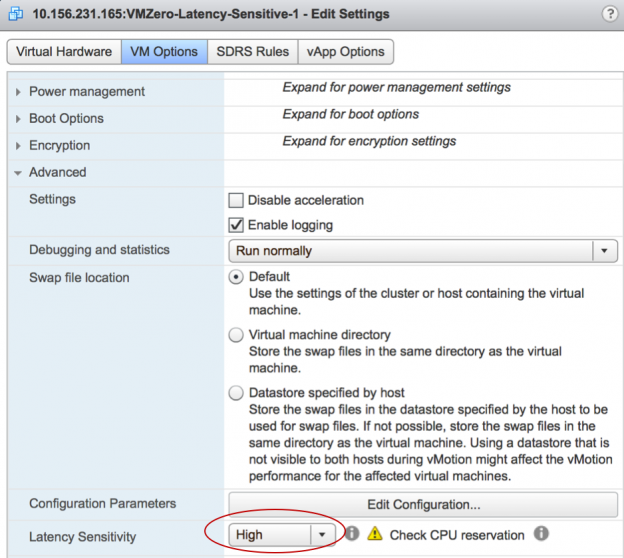Select Default swap file location
The image size is (624, 558).
coord(236,277)
